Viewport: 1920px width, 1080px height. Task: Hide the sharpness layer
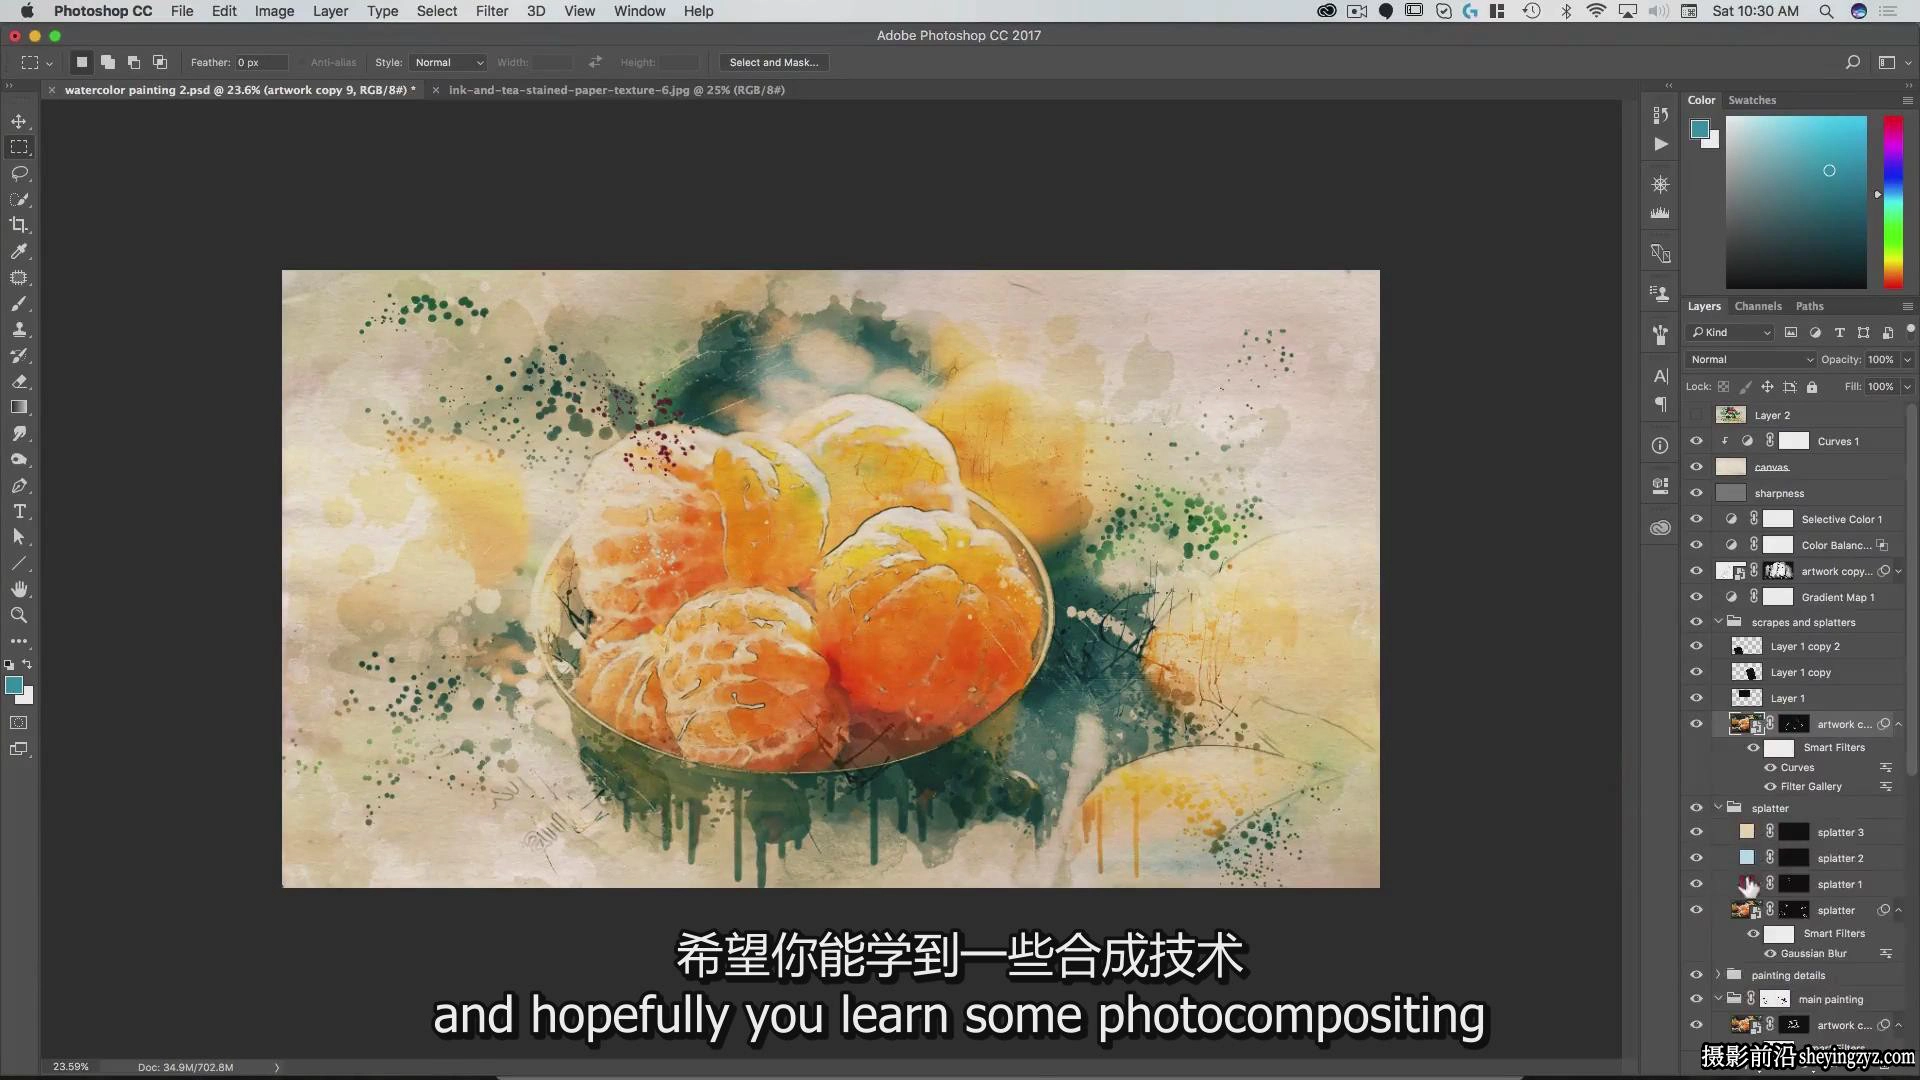pos(1696,493)
